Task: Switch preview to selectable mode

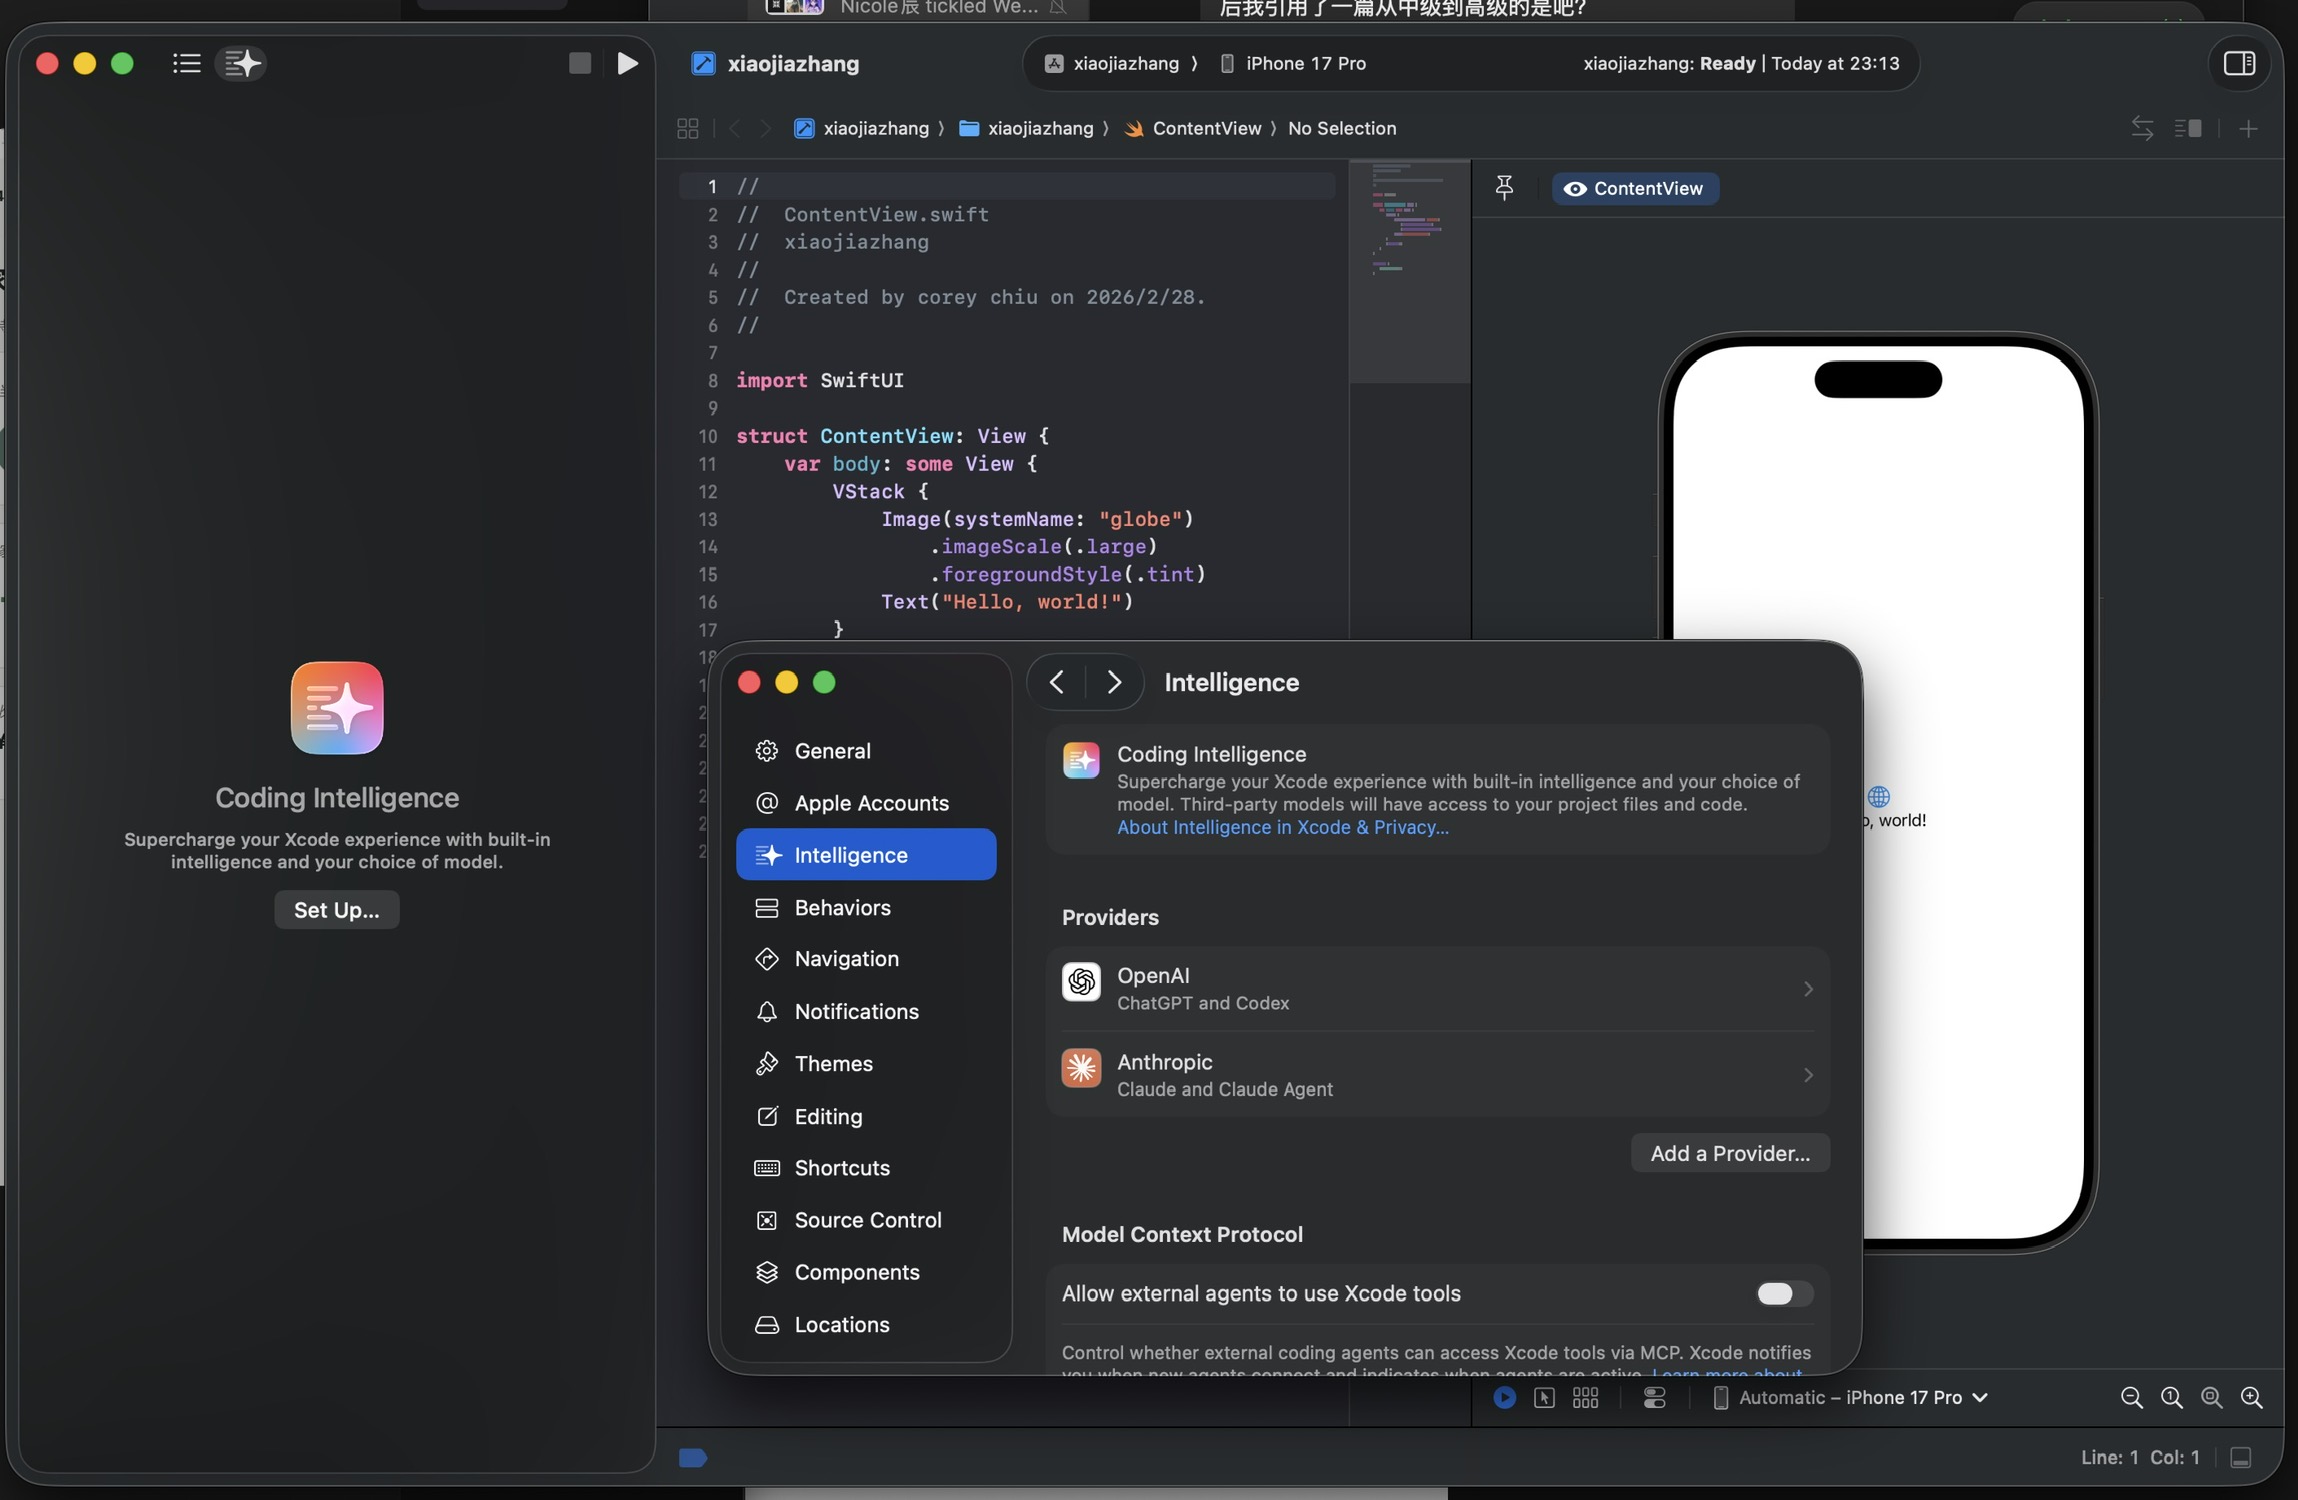Action: tap(1544, 1398)
